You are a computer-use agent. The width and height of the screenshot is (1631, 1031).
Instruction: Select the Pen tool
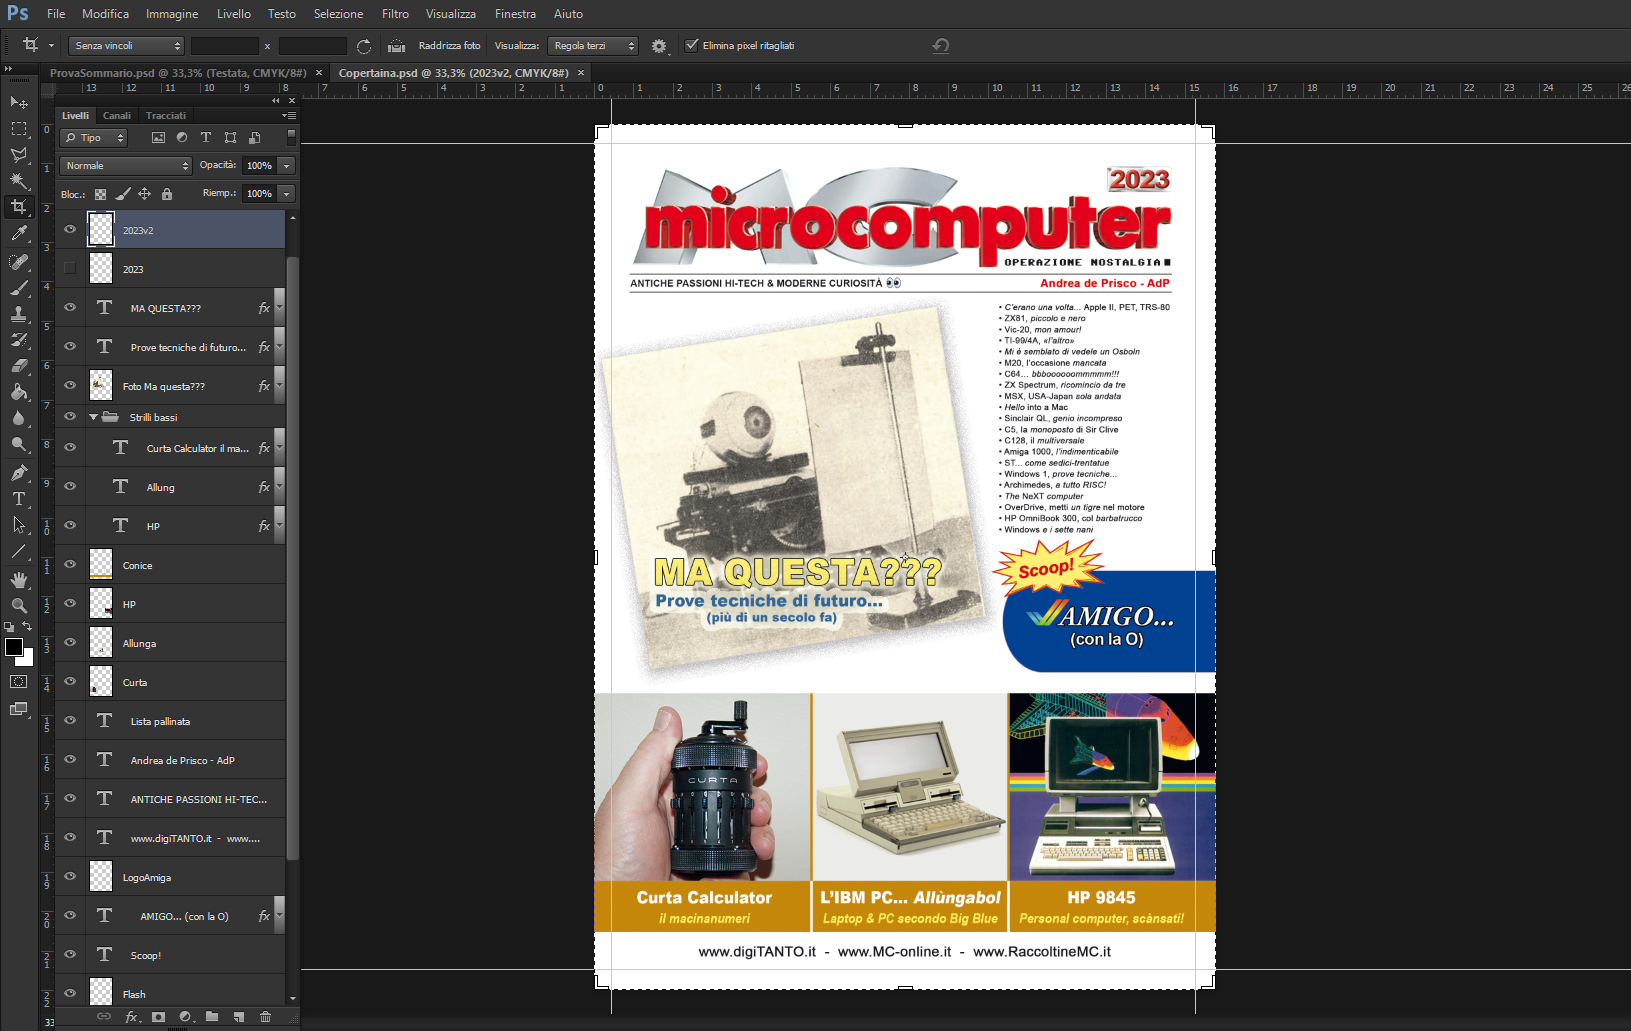click(19, 473)
